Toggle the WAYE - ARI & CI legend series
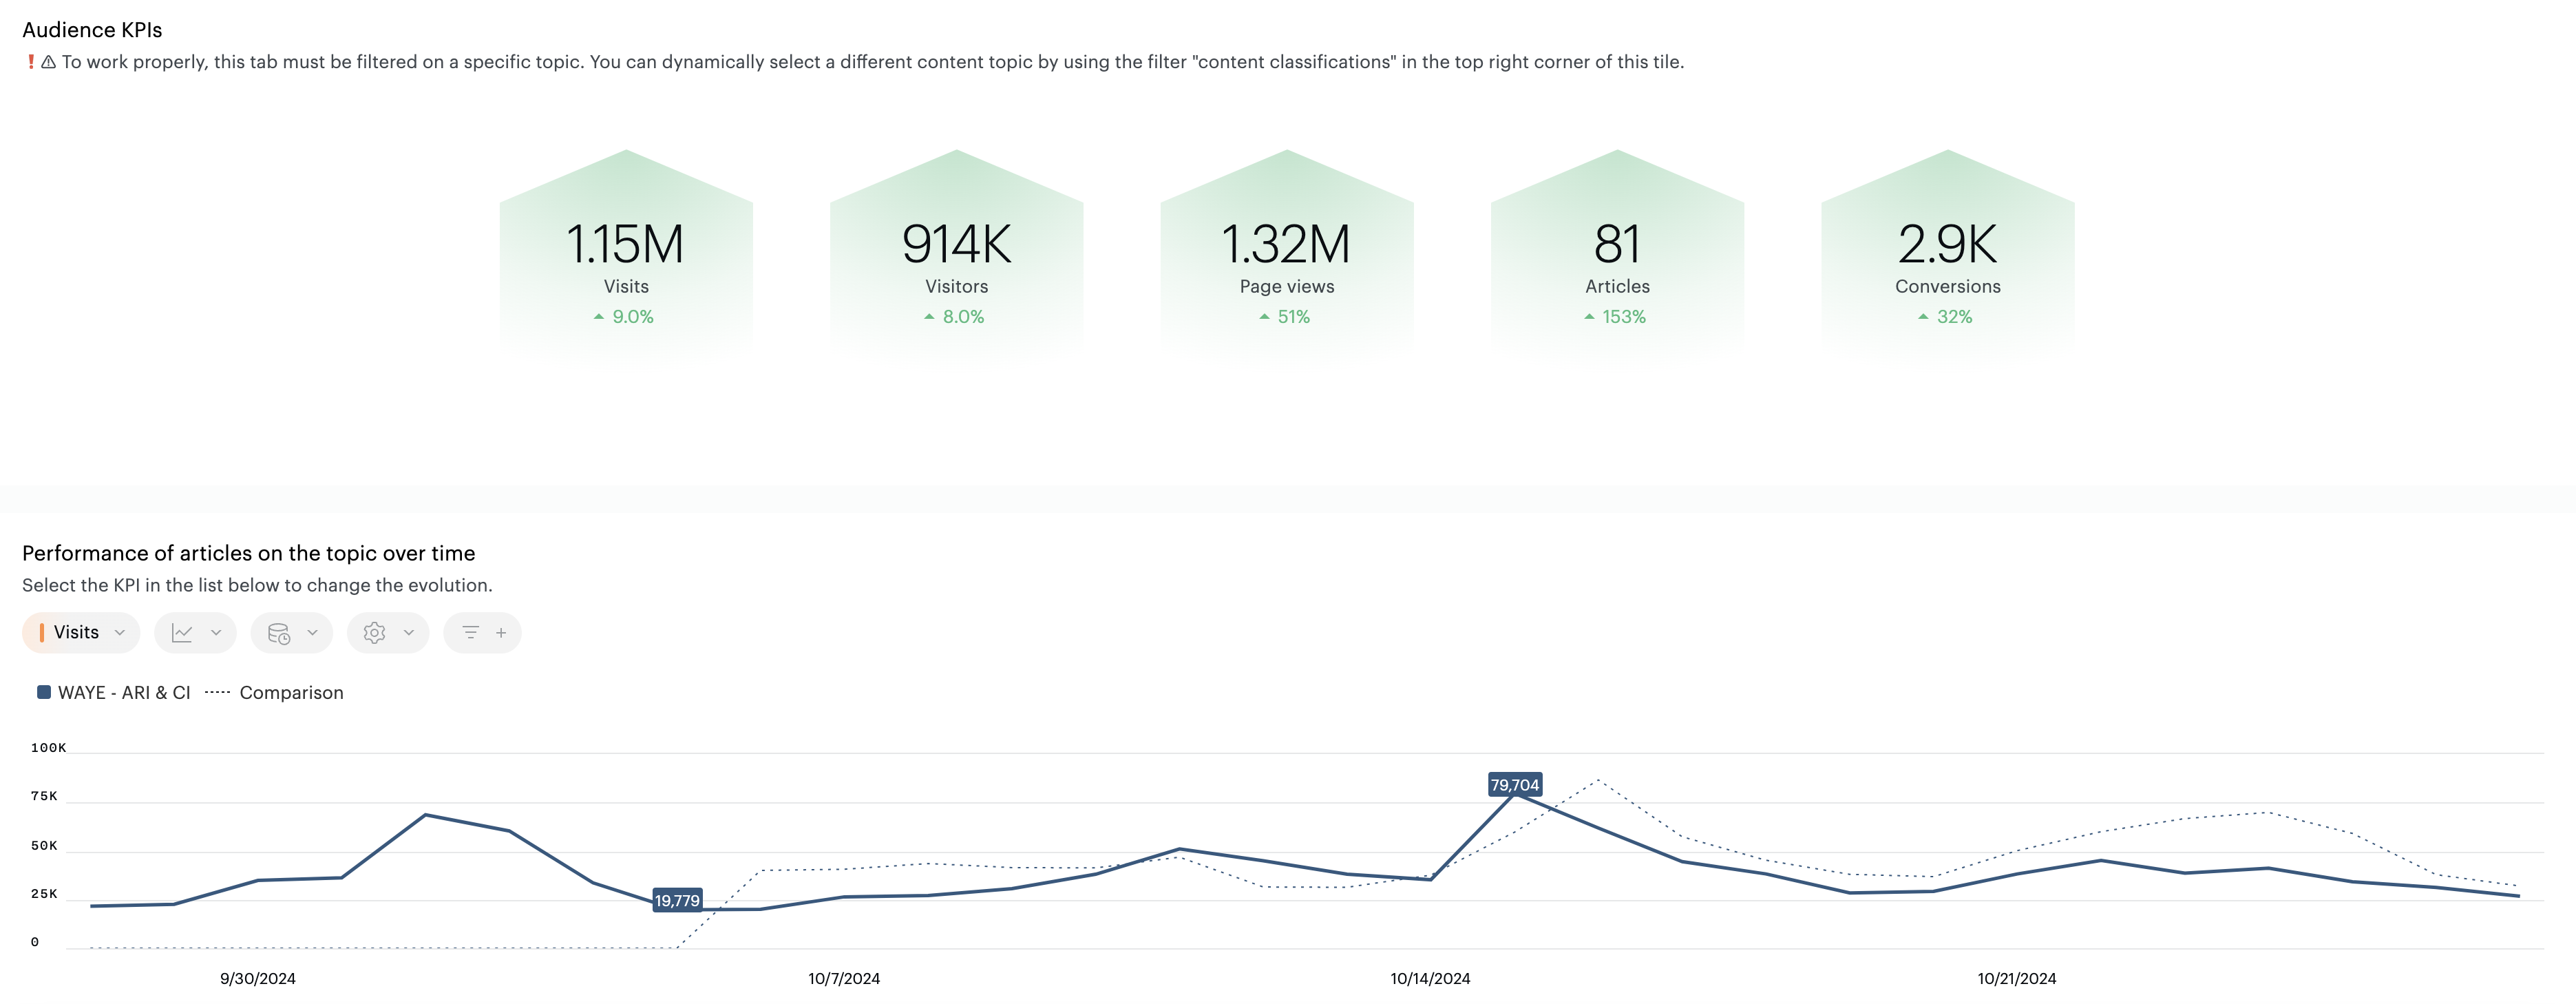 (124, 693)
